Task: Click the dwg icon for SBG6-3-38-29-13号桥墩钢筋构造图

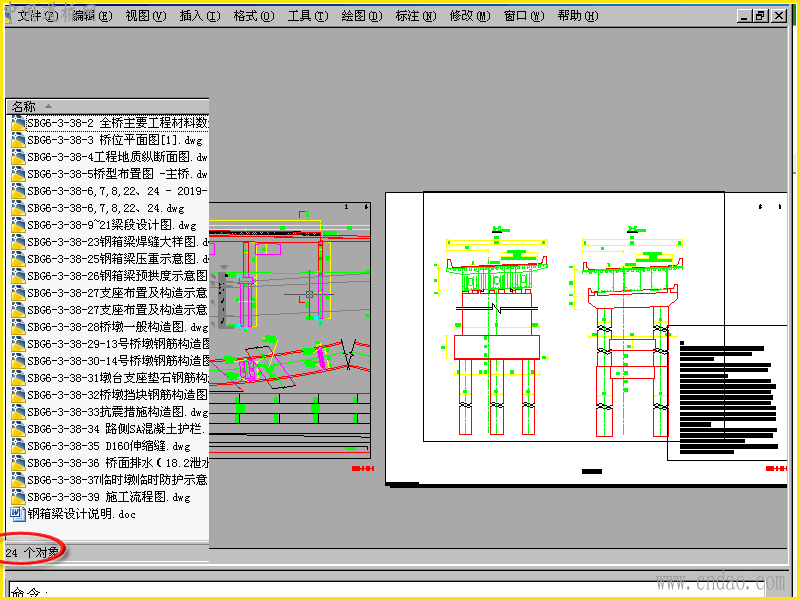Action: pyautogui.click(x=18, y=344)
